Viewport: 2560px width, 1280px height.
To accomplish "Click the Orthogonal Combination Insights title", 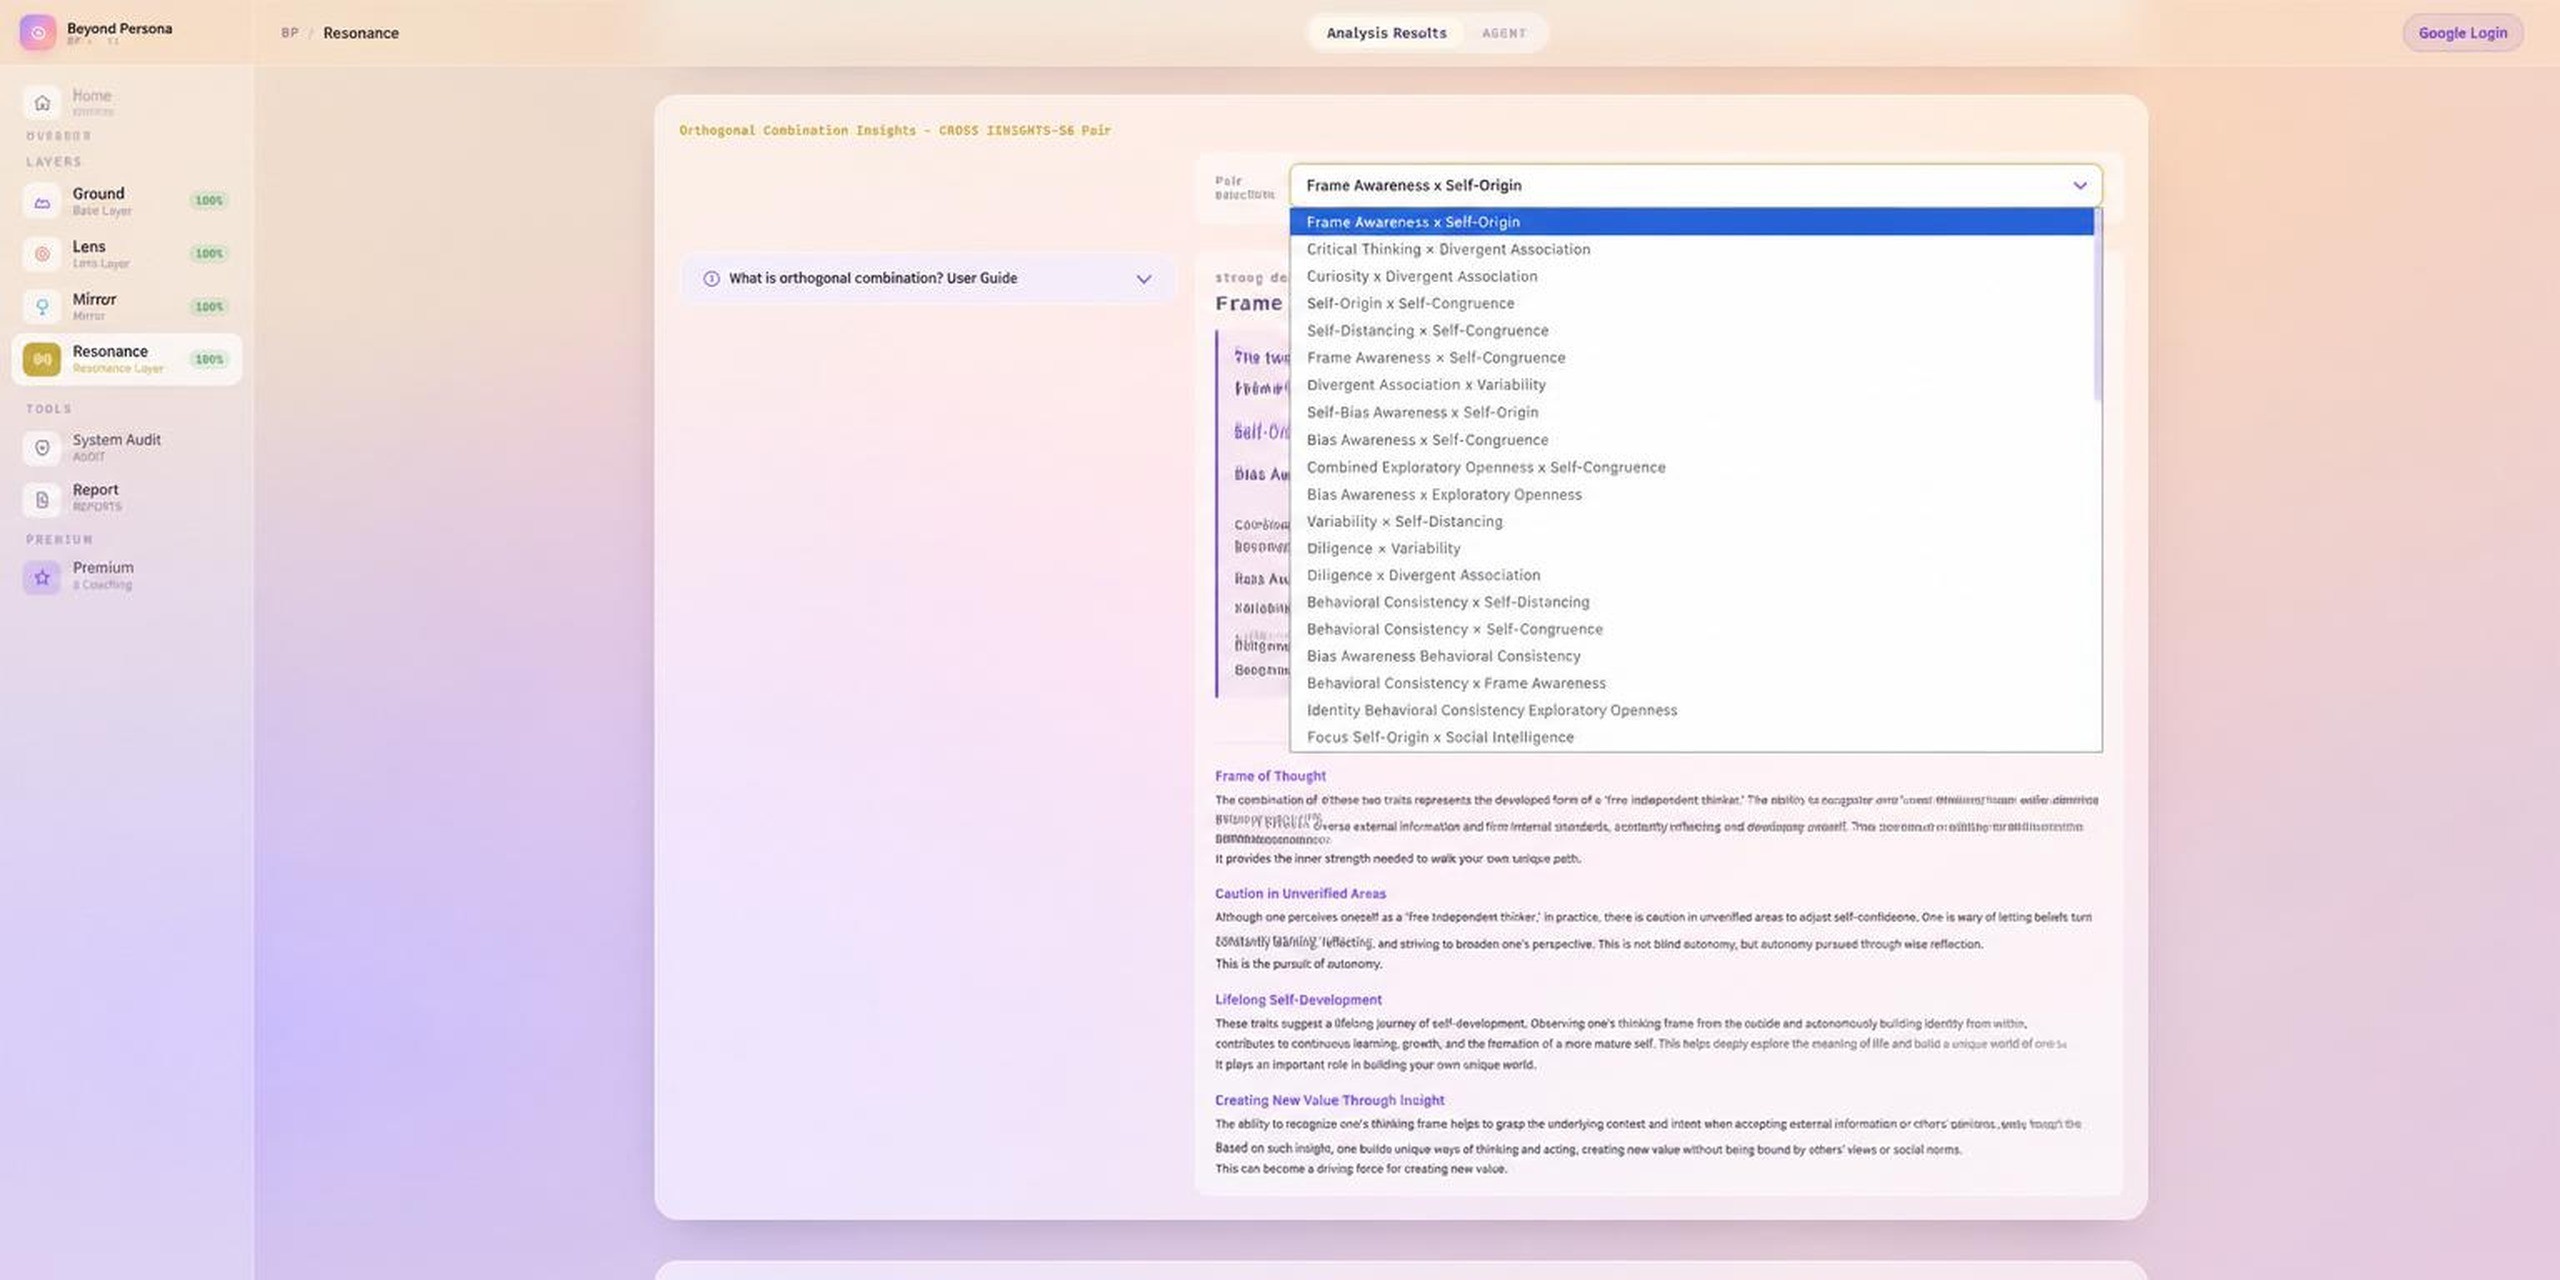I will (x=895, y=130).
